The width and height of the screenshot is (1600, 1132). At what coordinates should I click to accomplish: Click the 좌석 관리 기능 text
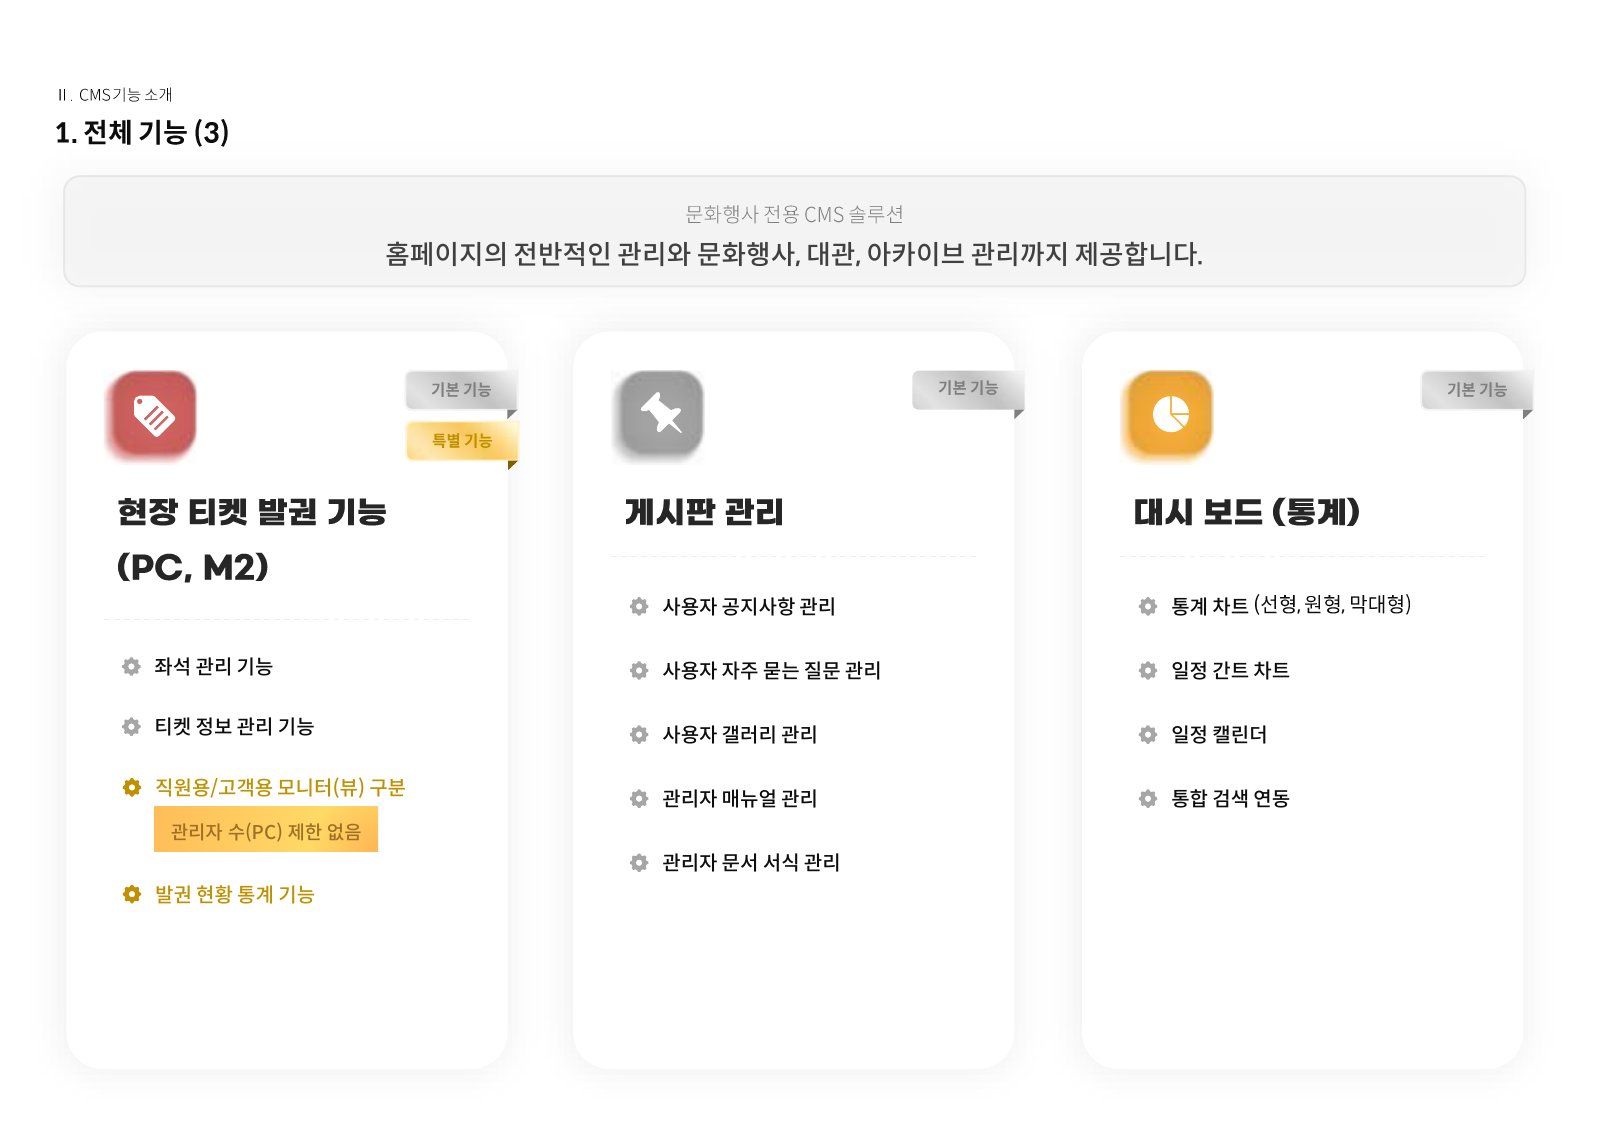pos(213,666)
